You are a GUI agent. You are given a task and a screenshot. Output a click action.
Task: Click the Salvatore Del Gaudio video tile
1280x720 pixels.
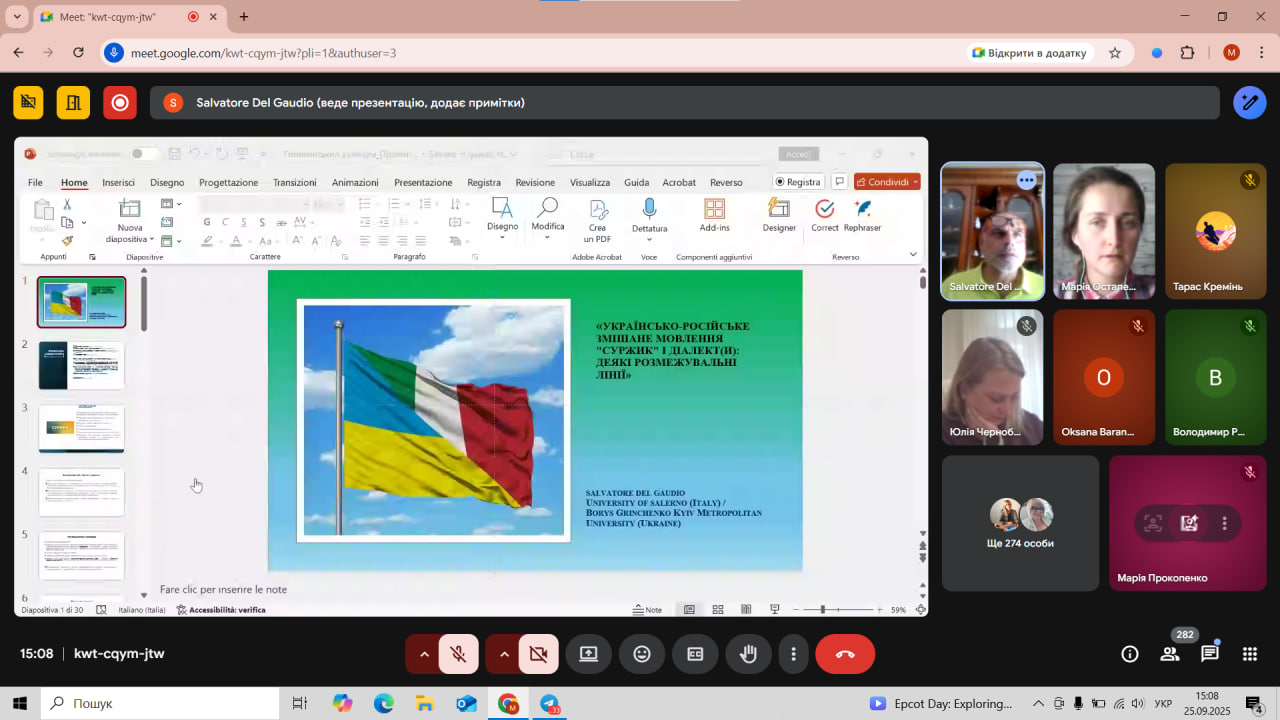(992, 232)
